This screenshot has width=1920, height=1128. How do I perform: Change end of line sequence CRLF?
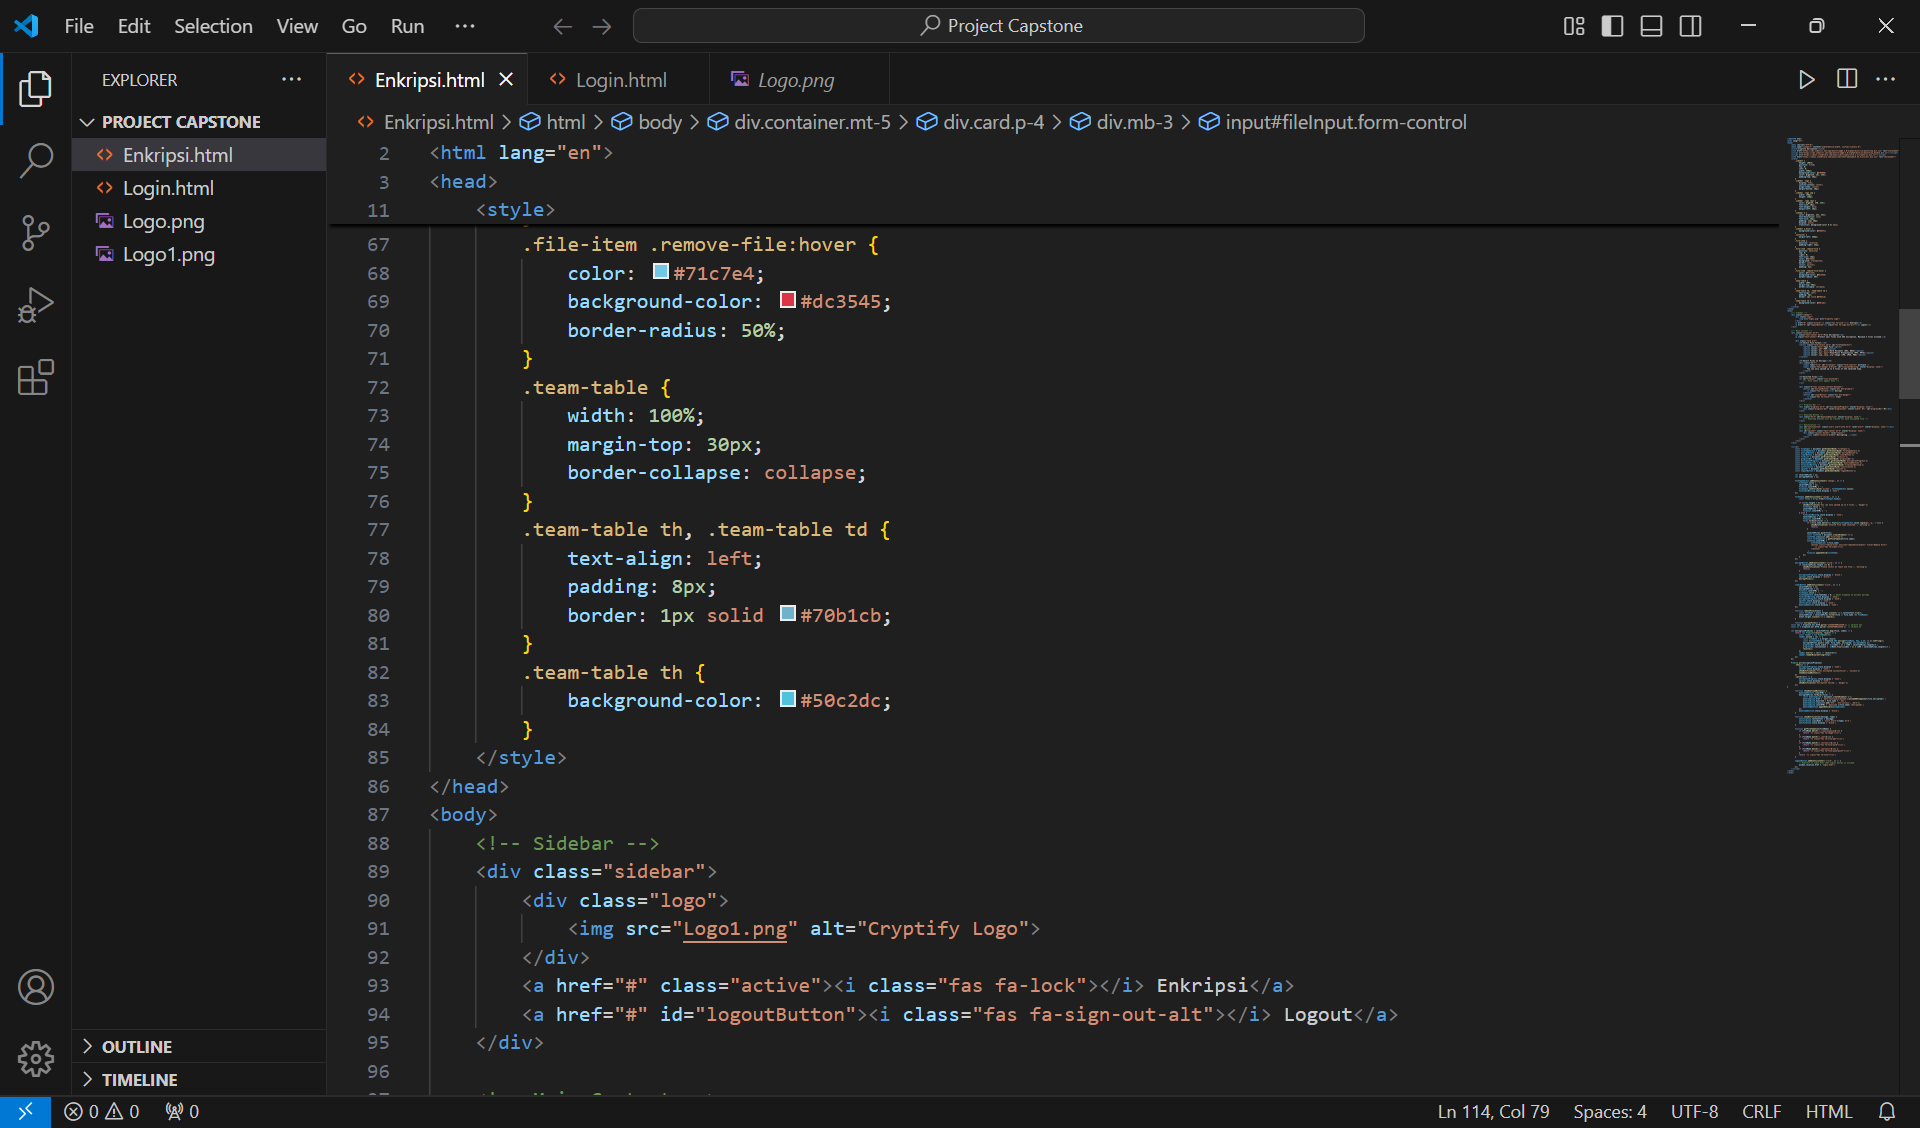1761,1111
